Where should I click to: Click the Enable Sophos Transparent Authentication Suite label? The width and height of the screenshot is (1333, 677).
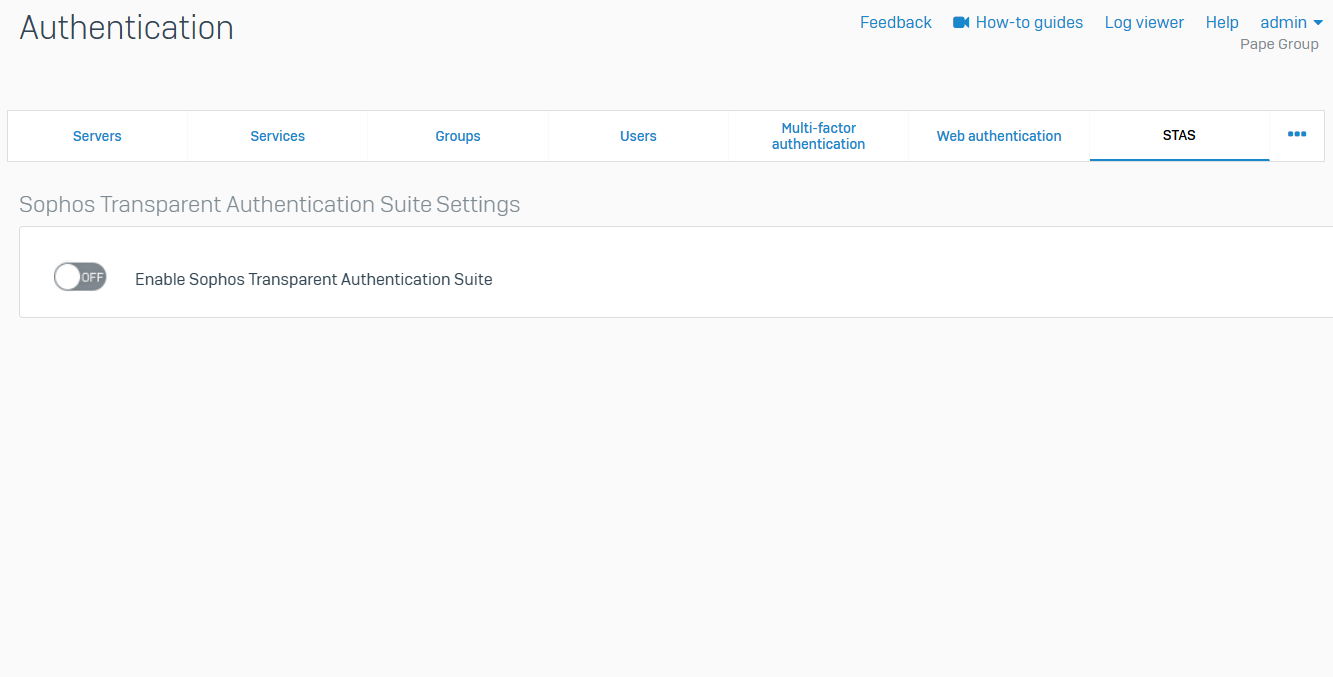313,279
